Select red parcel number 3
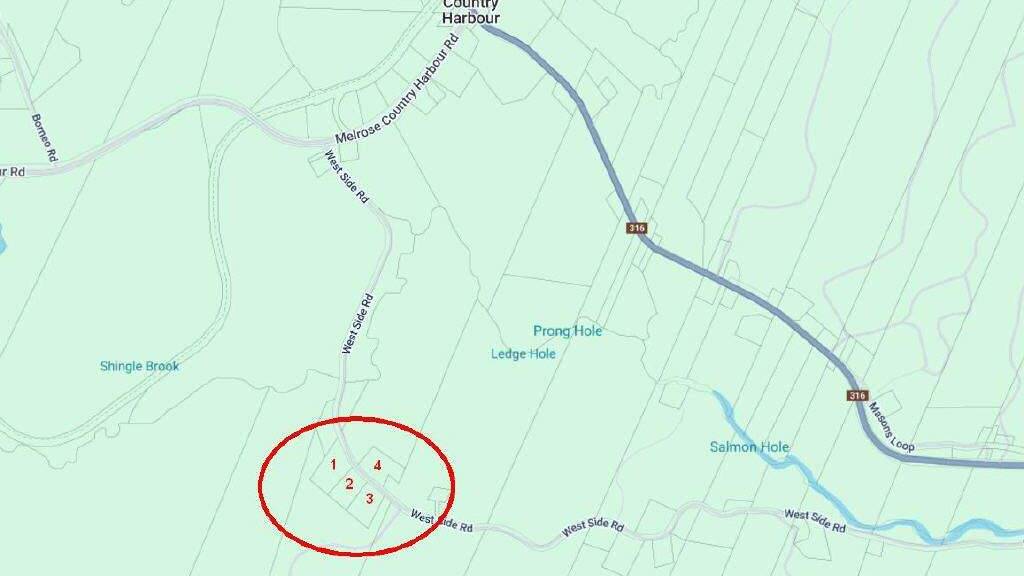 point(370,499)
